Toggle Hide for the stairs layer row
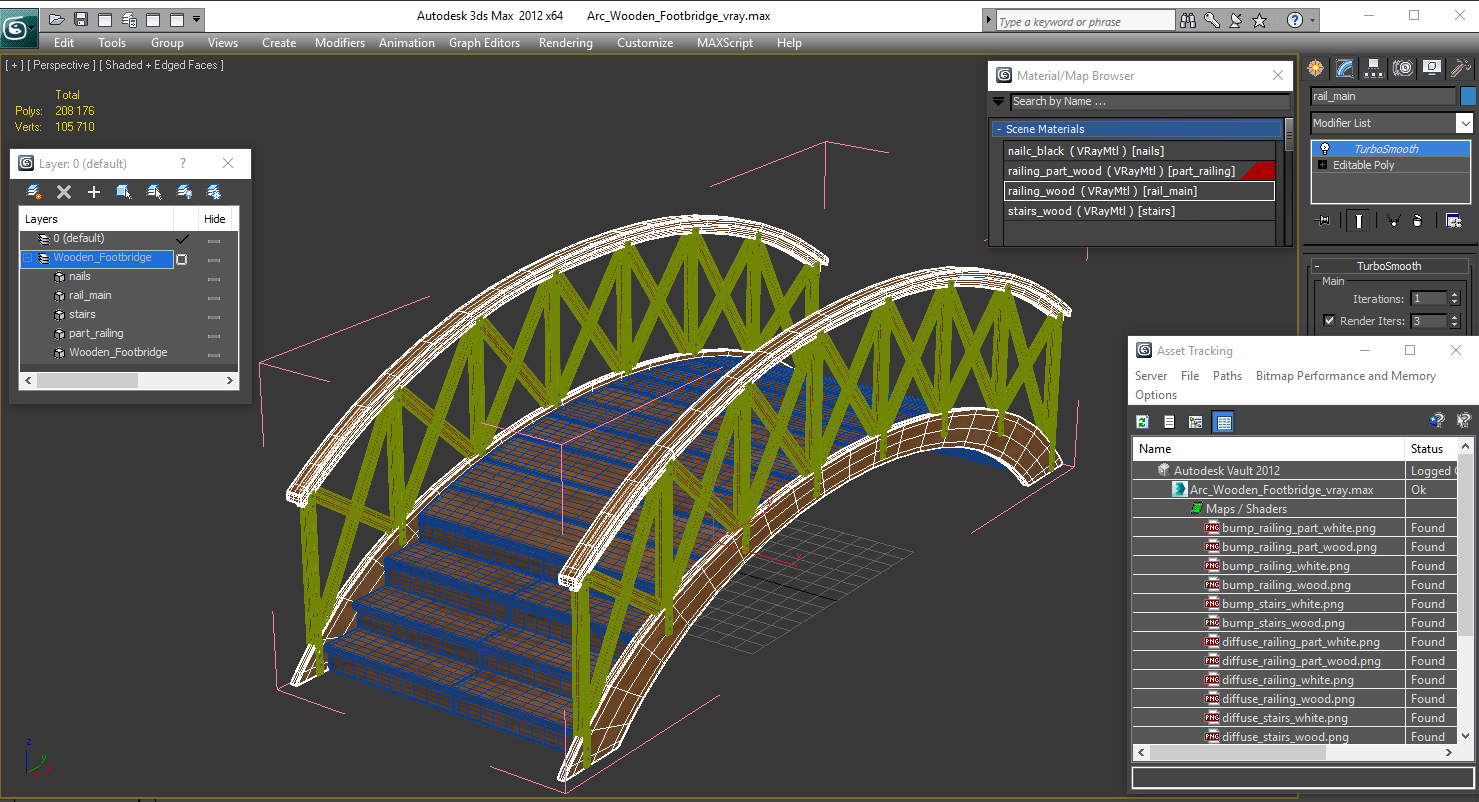The image size is (1479, 802). click(214, 315)
